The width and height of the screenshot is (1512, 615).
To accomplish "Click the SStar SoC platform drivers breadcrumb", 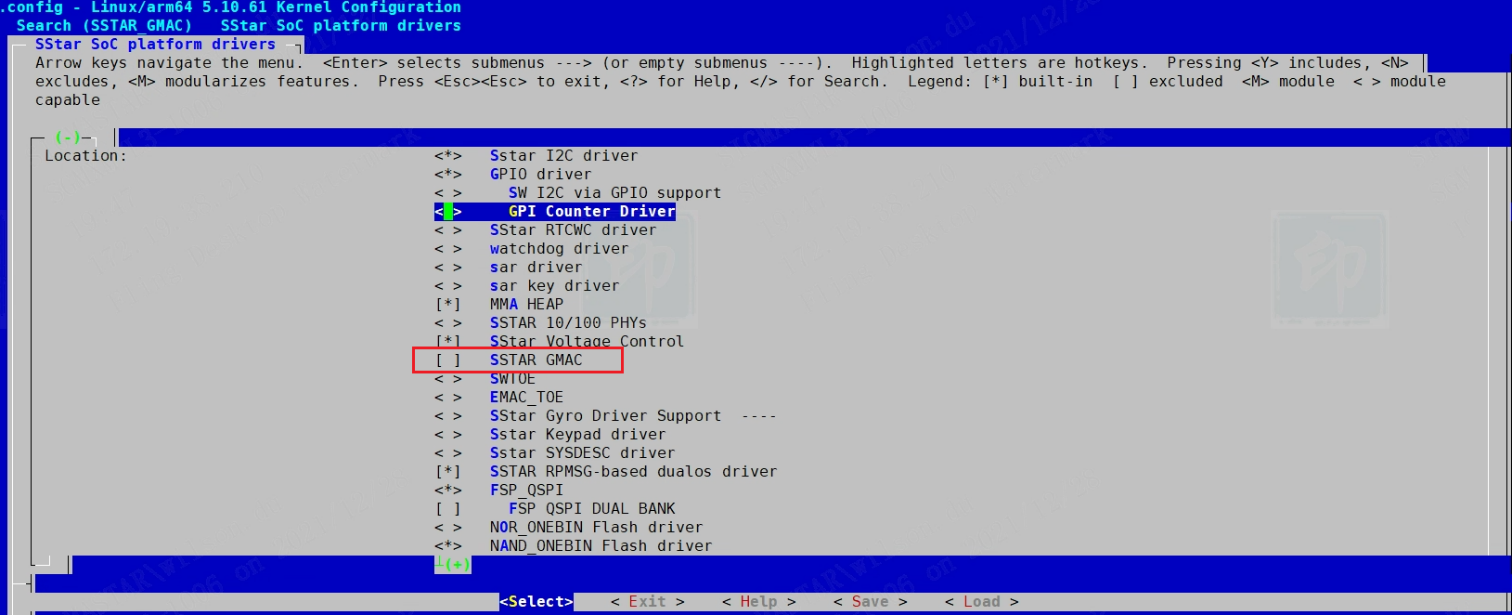I will [341, 25].
